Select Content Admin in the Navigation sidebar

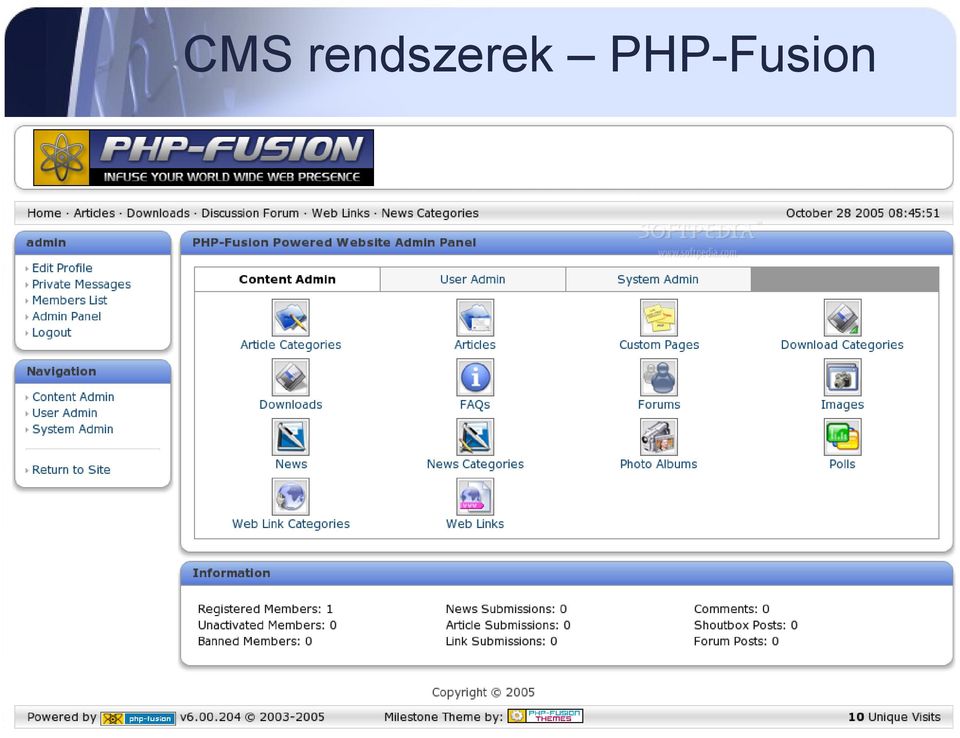point(73,397)
